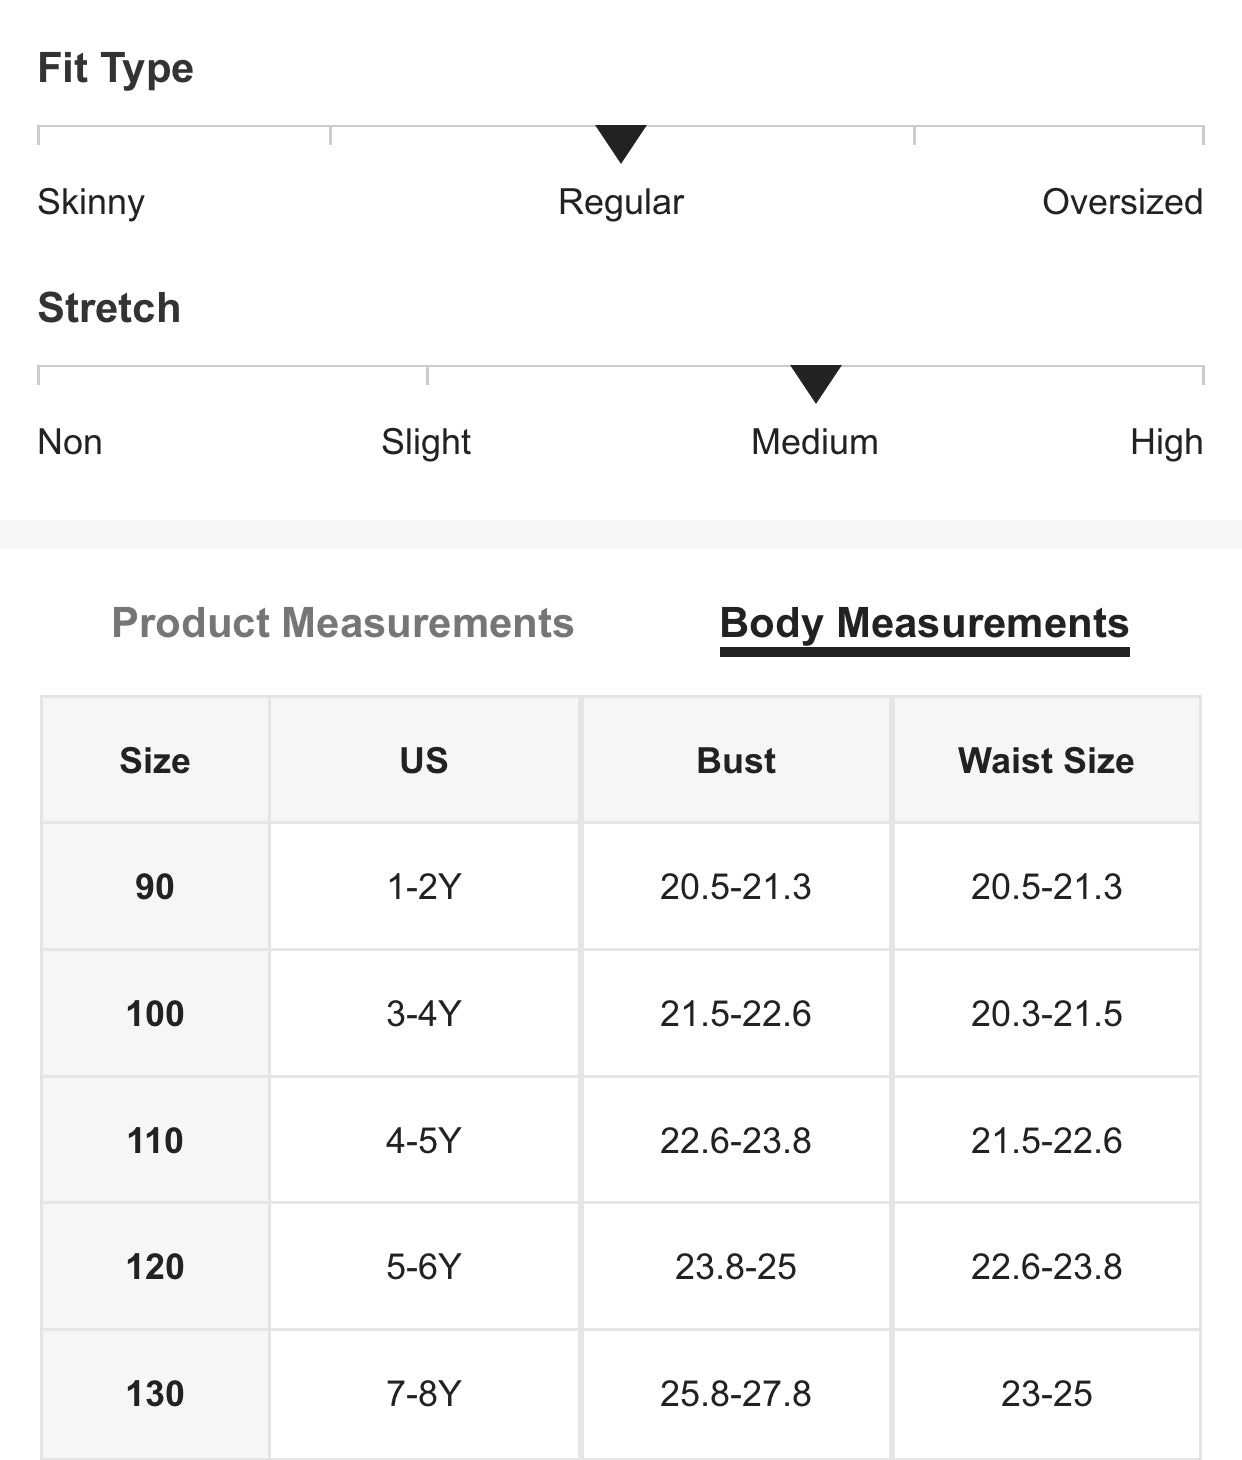Select the Body Measurements tab

(924, 623)
